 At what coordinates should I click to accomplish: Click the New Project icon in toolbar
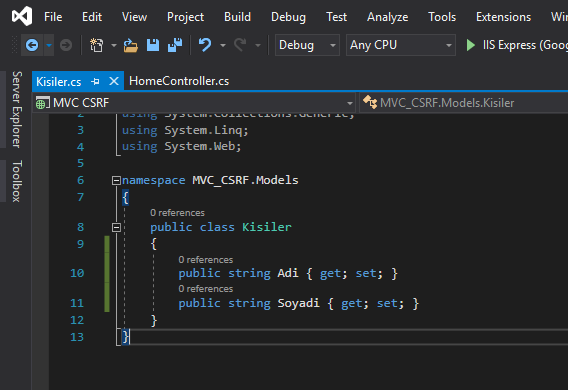(x=96, y=45)
